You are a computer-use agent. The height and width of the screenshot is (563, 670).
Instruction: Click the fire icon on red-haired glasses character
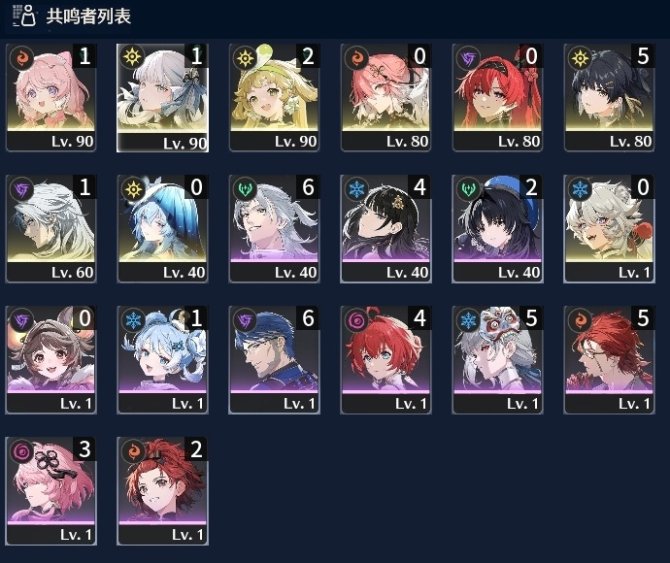pyautogui.click(x=580, y=320)
